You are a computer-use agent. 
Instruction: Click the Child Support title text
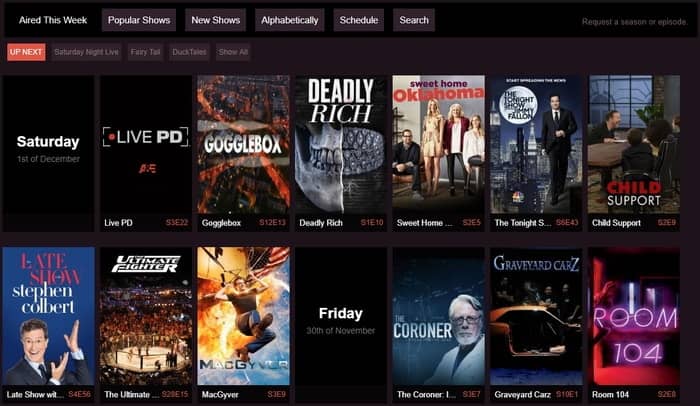[x=616, y=223]
